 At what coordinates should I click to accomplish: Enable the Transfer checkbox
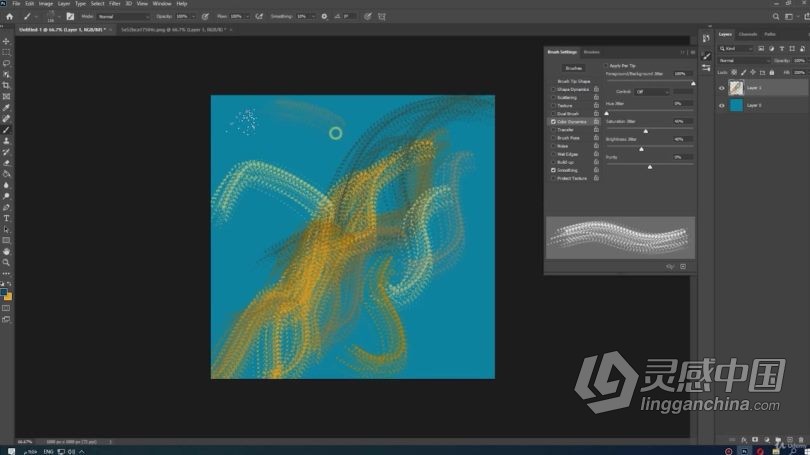553,130
